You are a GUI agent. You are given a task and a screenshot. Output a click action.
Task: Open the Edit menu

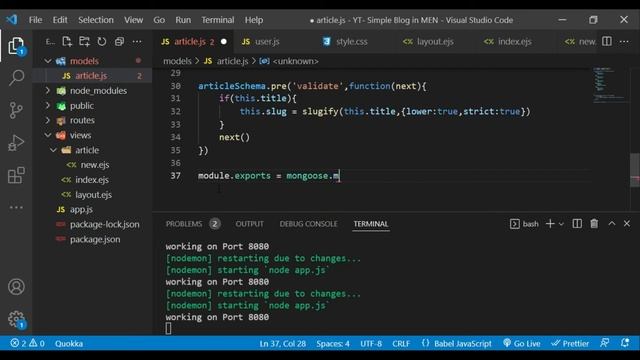coord(60,20)
